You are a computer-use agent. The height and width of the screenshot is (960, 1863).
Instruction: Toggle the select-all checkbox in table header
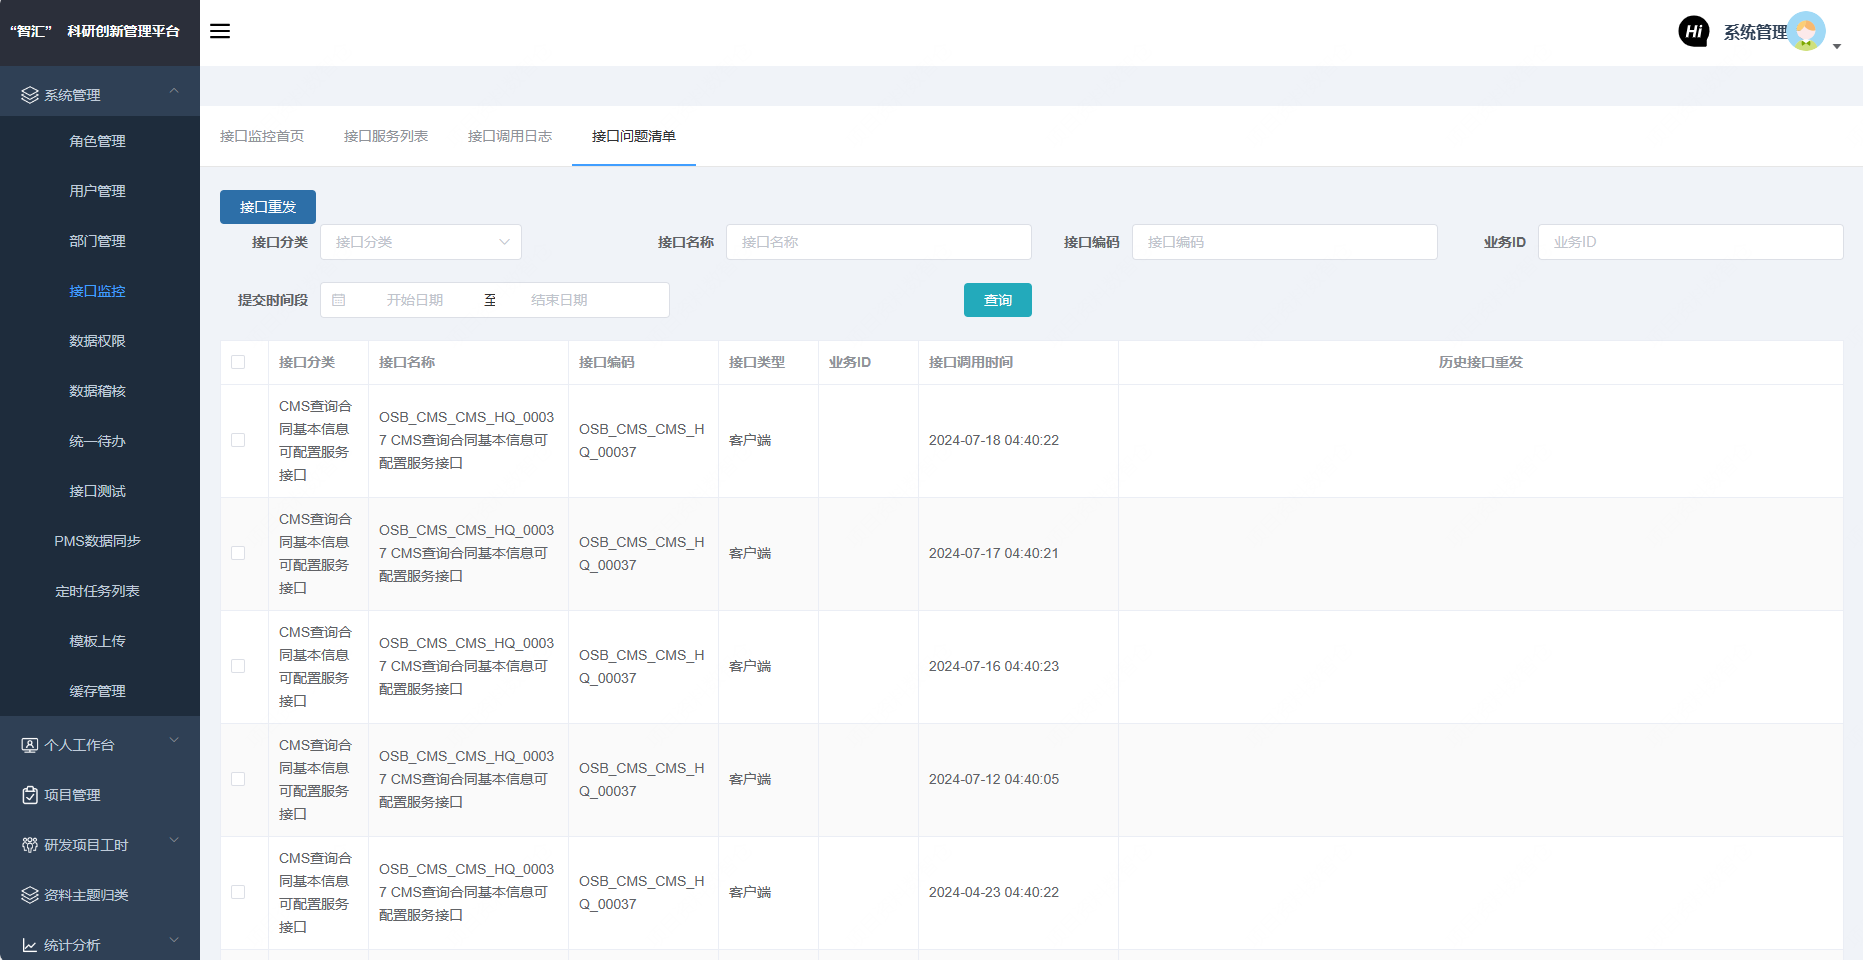(238, 362)
